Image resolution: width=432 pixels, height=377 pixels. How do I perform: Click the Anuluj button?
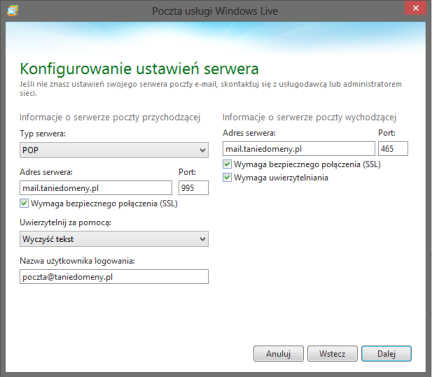[278, 354]
